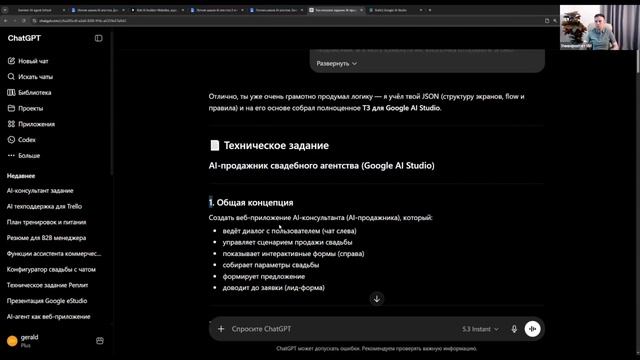
Task: Click the icon beside gerald's profile
Action: click(x=100, y=340)
